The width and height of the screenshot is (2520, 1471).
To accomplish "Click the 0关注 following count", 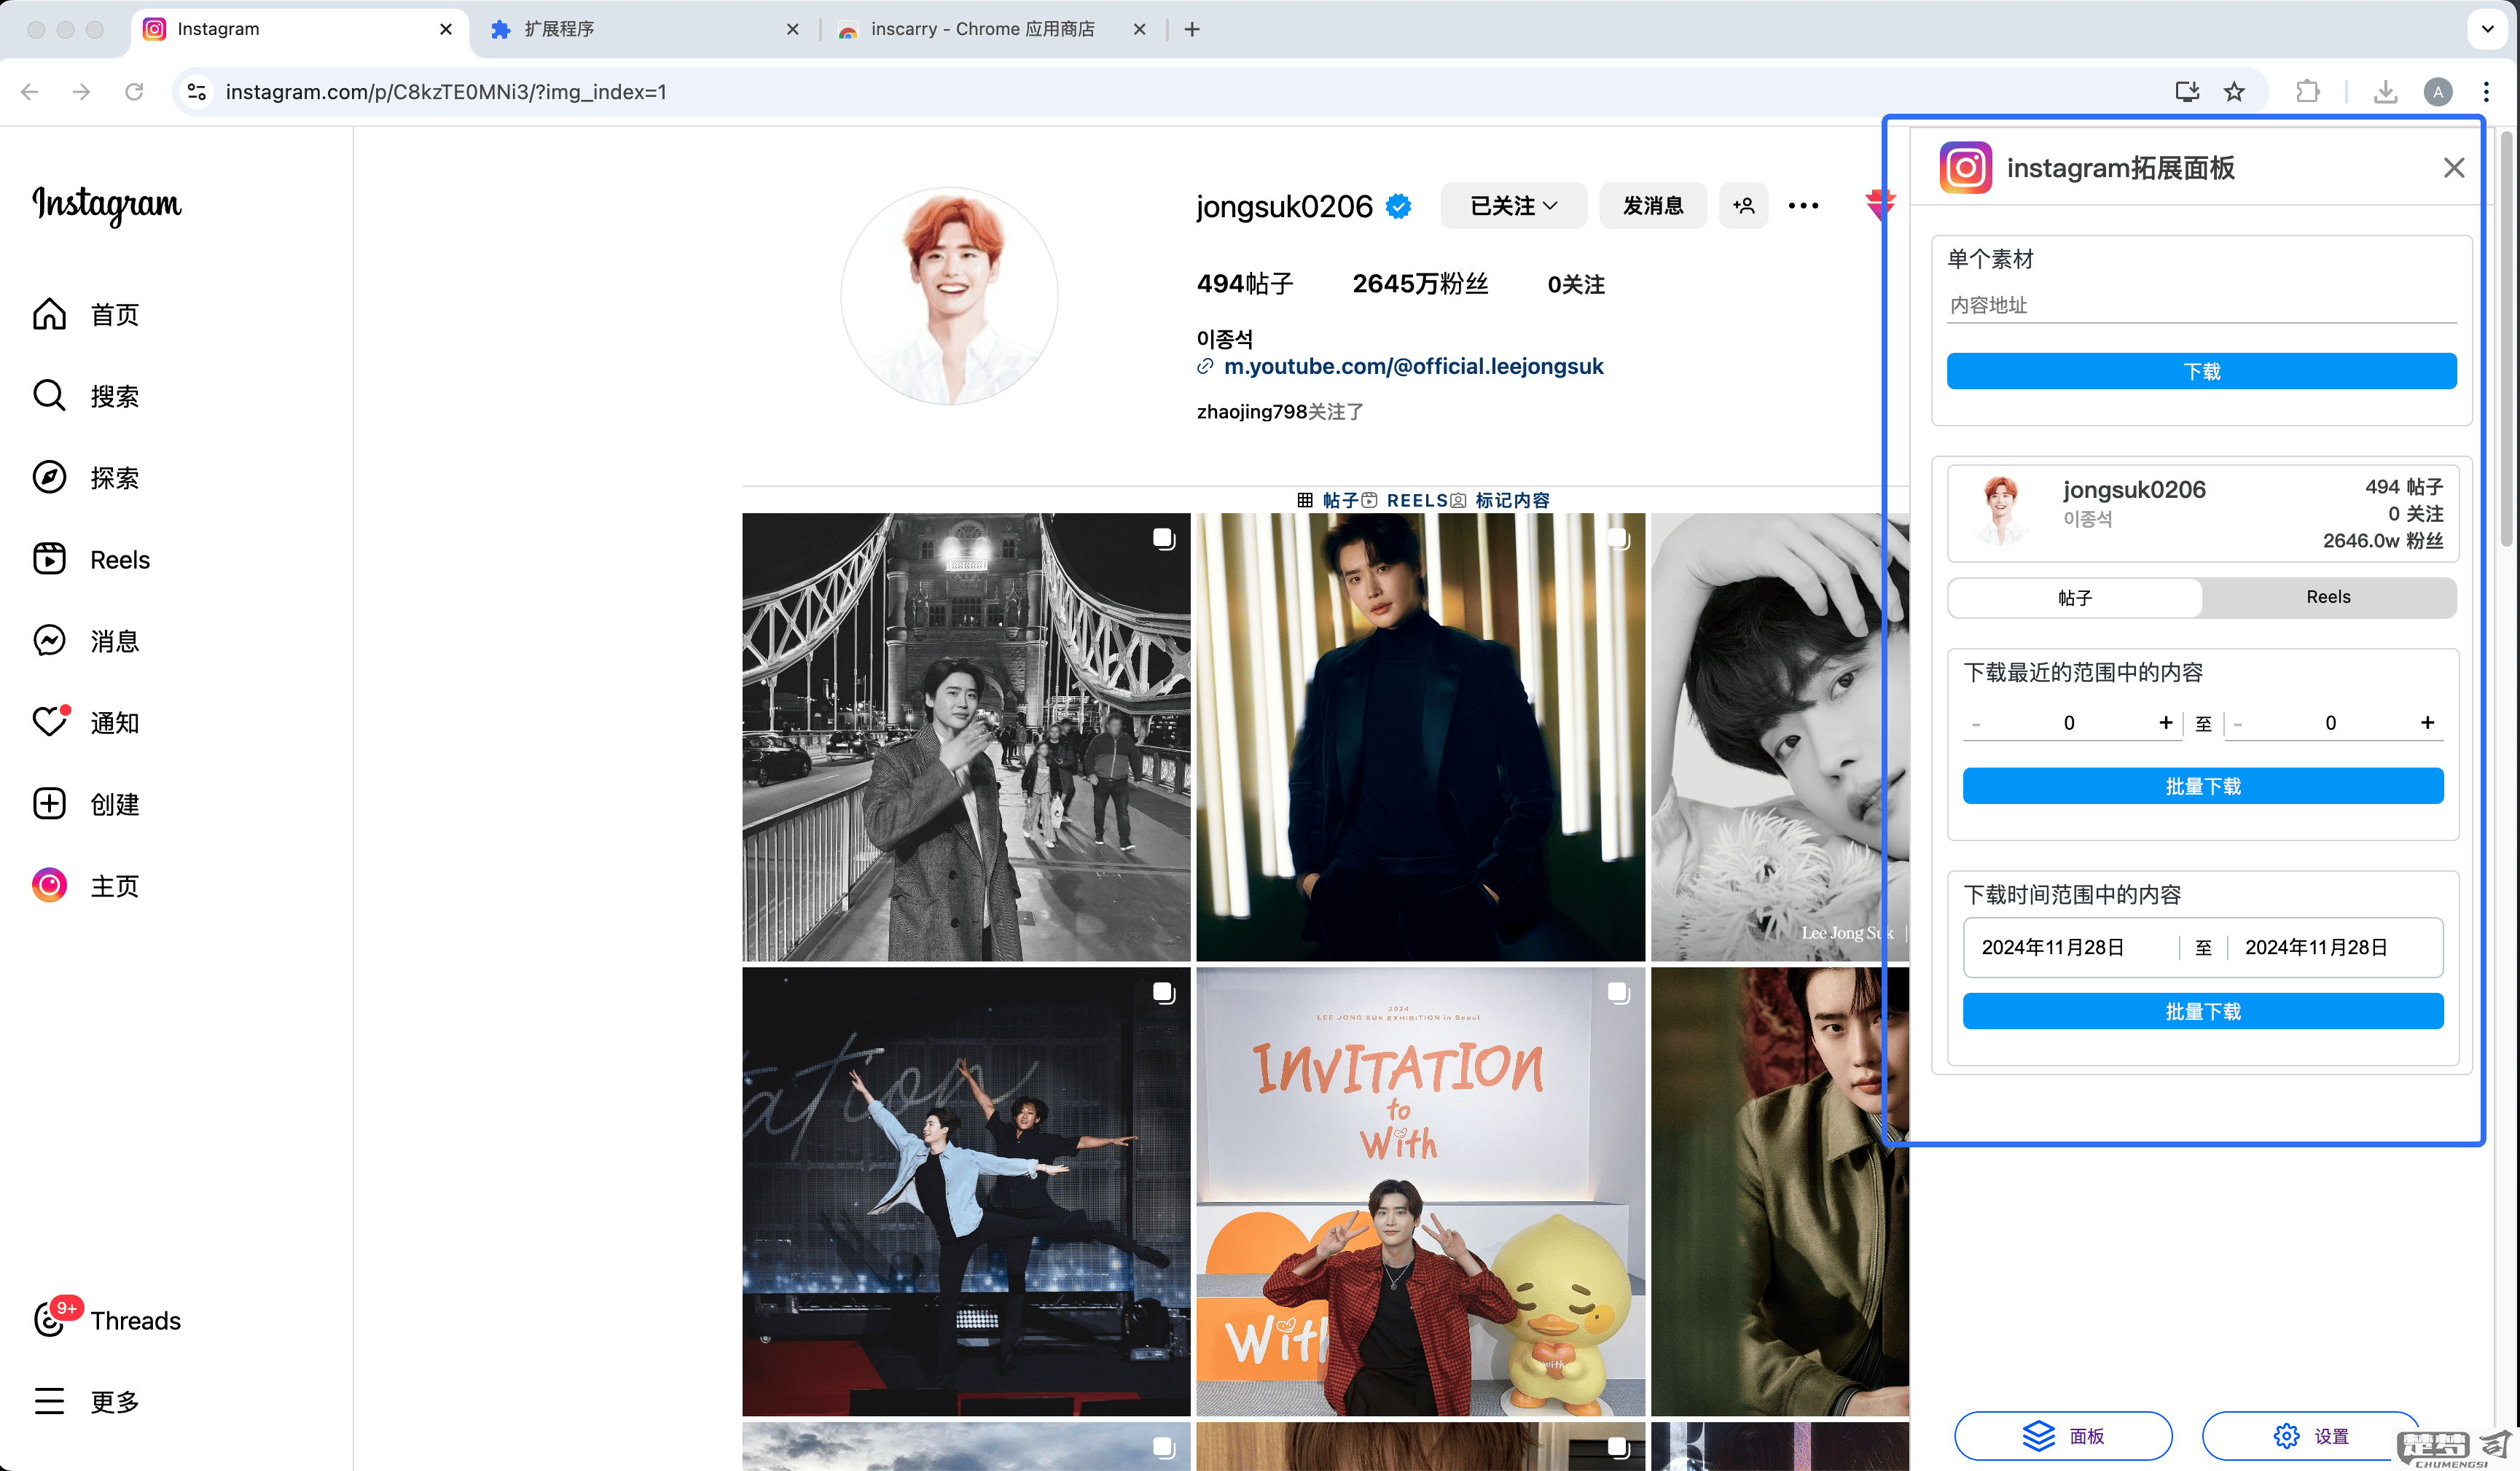I will 1576,284.
